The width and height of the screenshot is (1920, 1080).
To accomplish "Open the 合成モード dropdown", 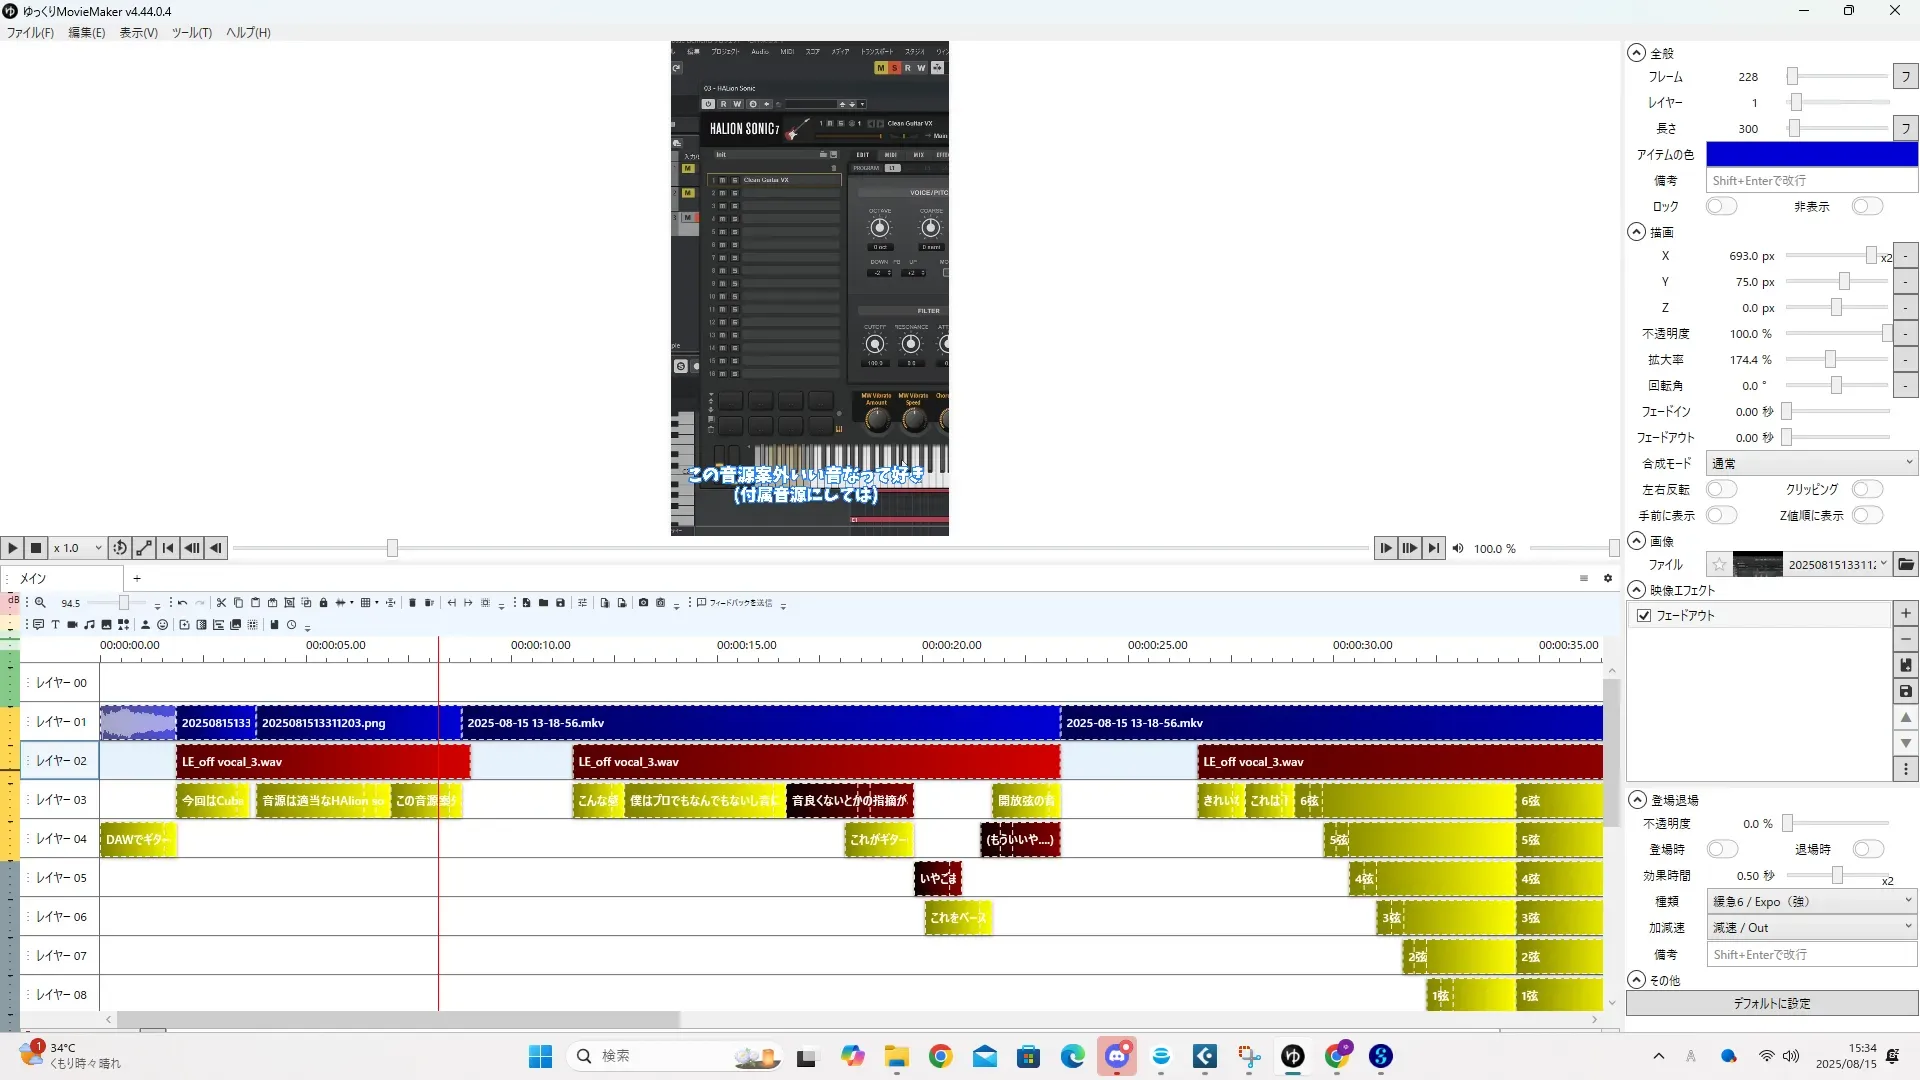I will coord(1810,463).
